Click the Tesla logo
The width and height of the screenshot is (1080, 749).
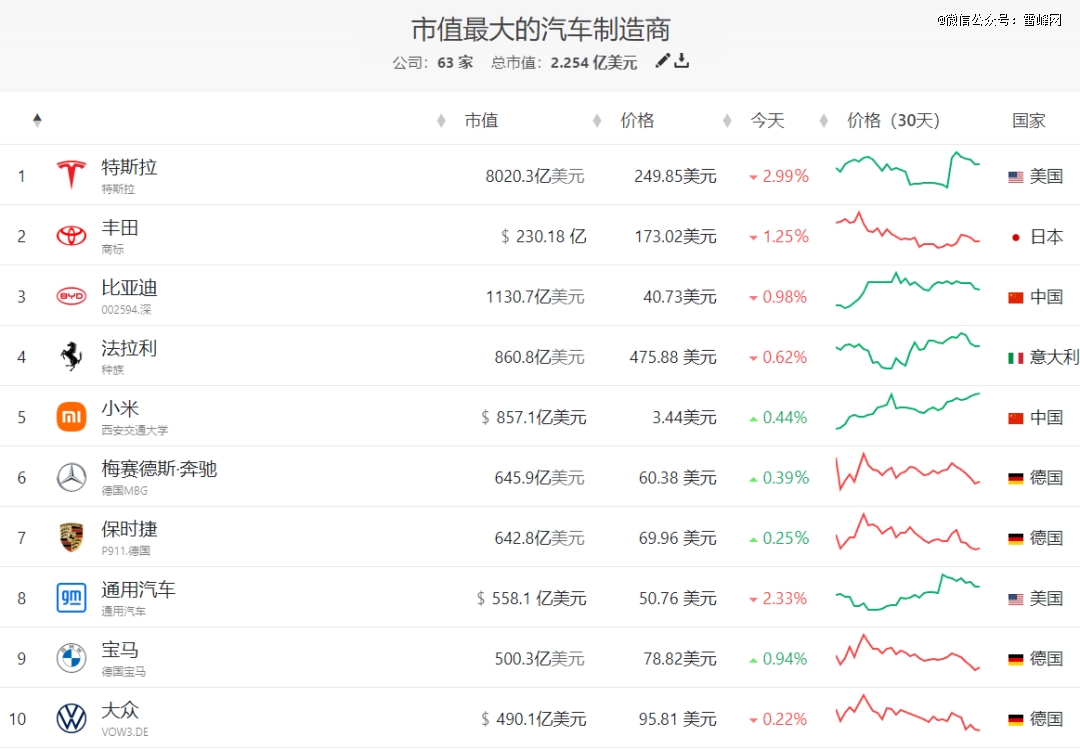[71, 175]
